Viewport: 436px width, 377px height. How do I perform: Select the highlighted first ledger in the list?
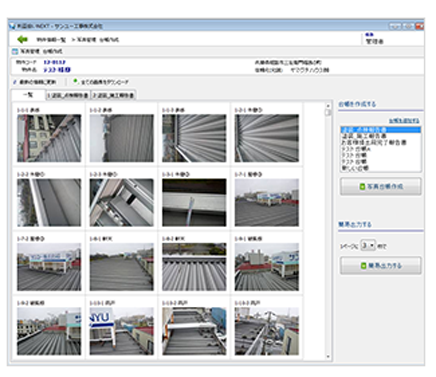click(x=380, y=130)
